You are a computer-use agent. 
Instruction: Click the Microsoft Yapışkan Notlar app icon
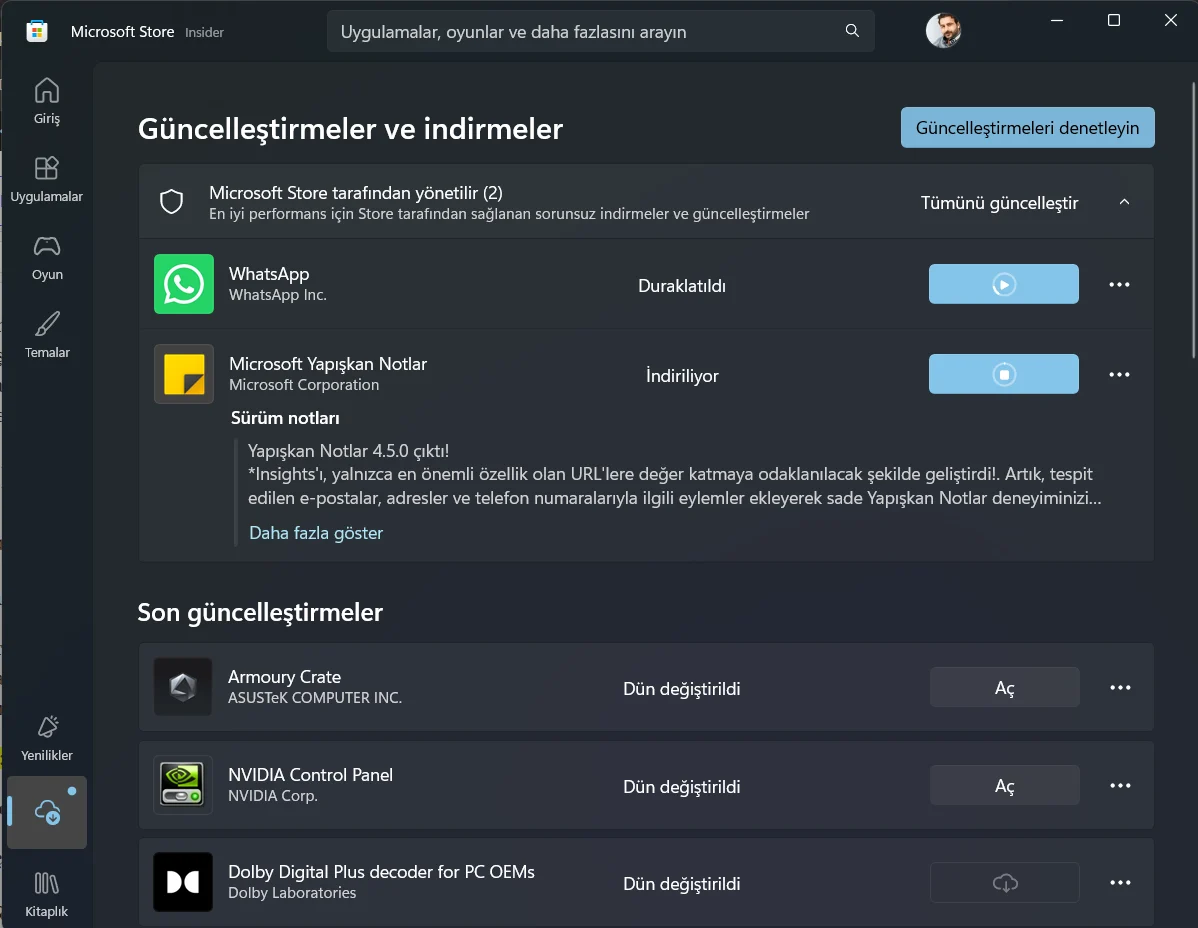(184, 374)
